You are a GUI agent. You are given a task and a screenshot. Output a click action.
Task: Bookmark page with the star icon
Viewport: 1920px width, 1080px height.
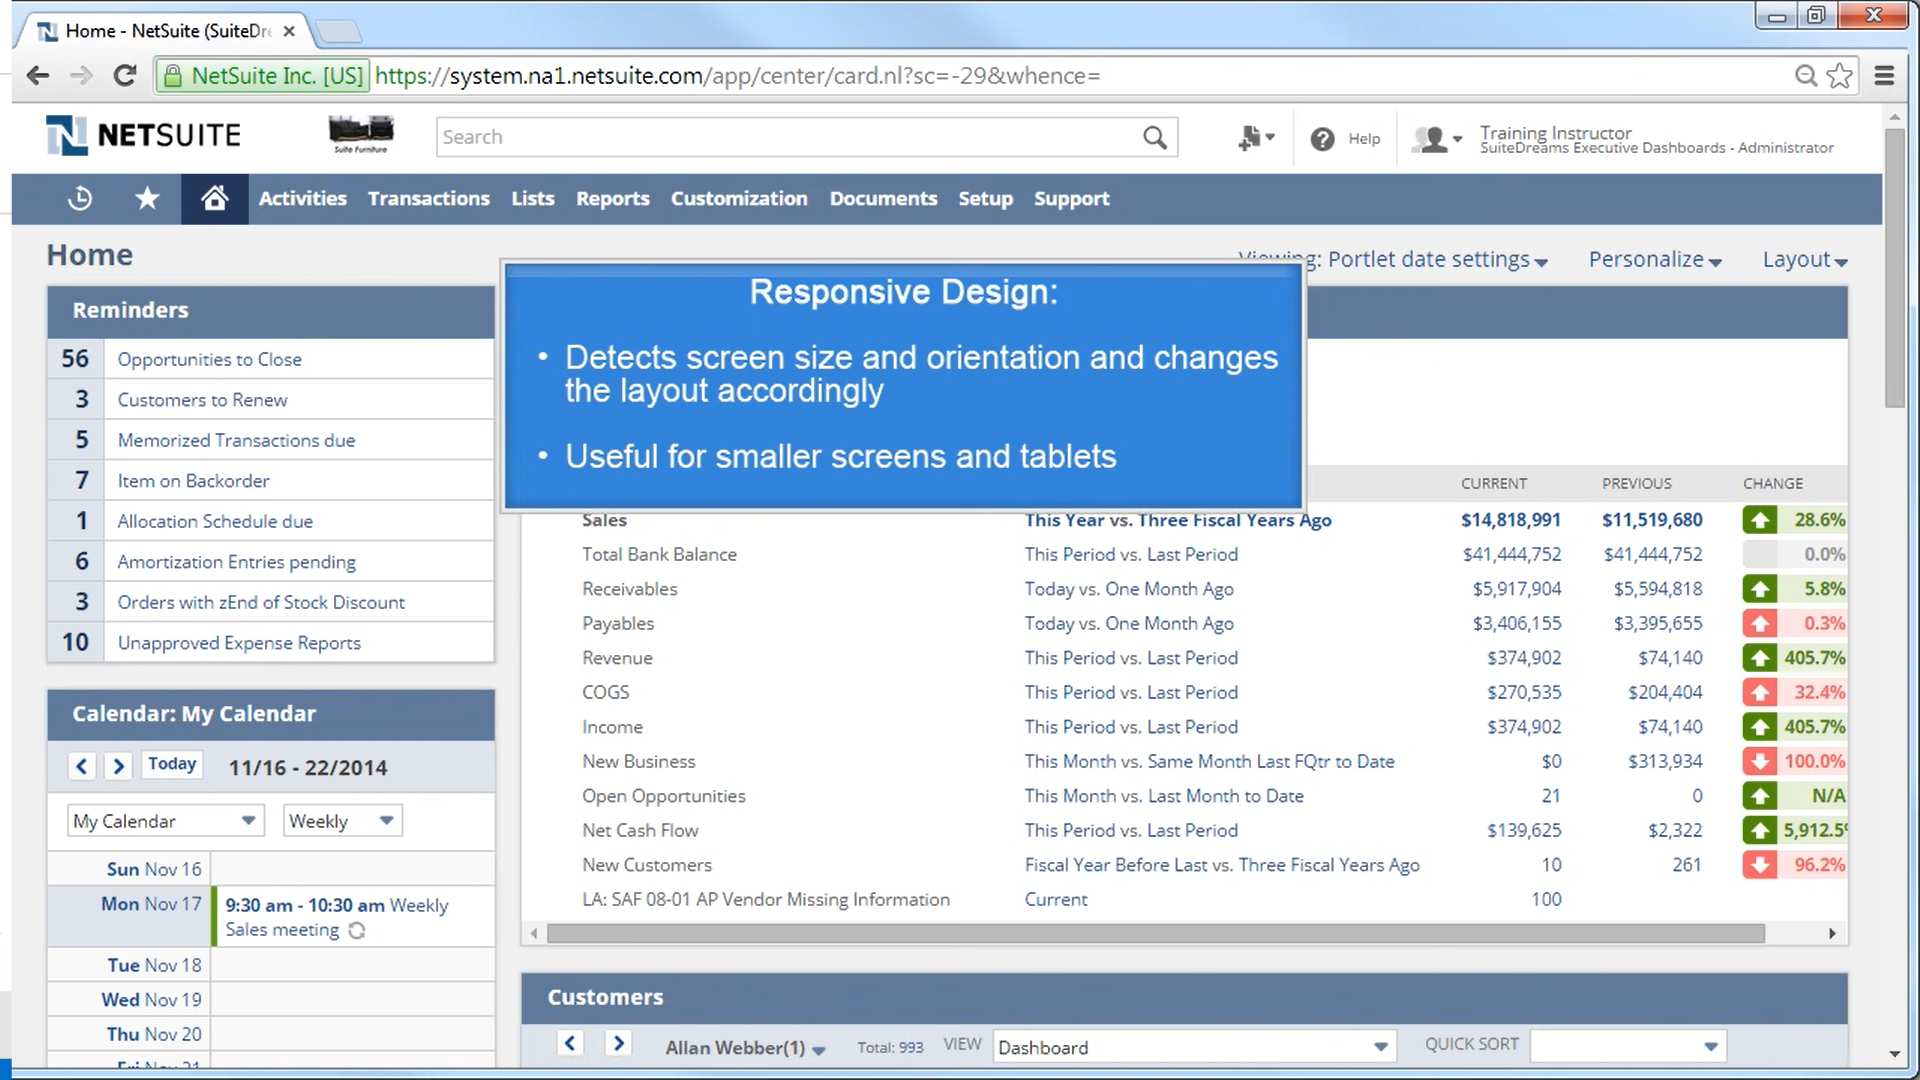pos(1840,76)
